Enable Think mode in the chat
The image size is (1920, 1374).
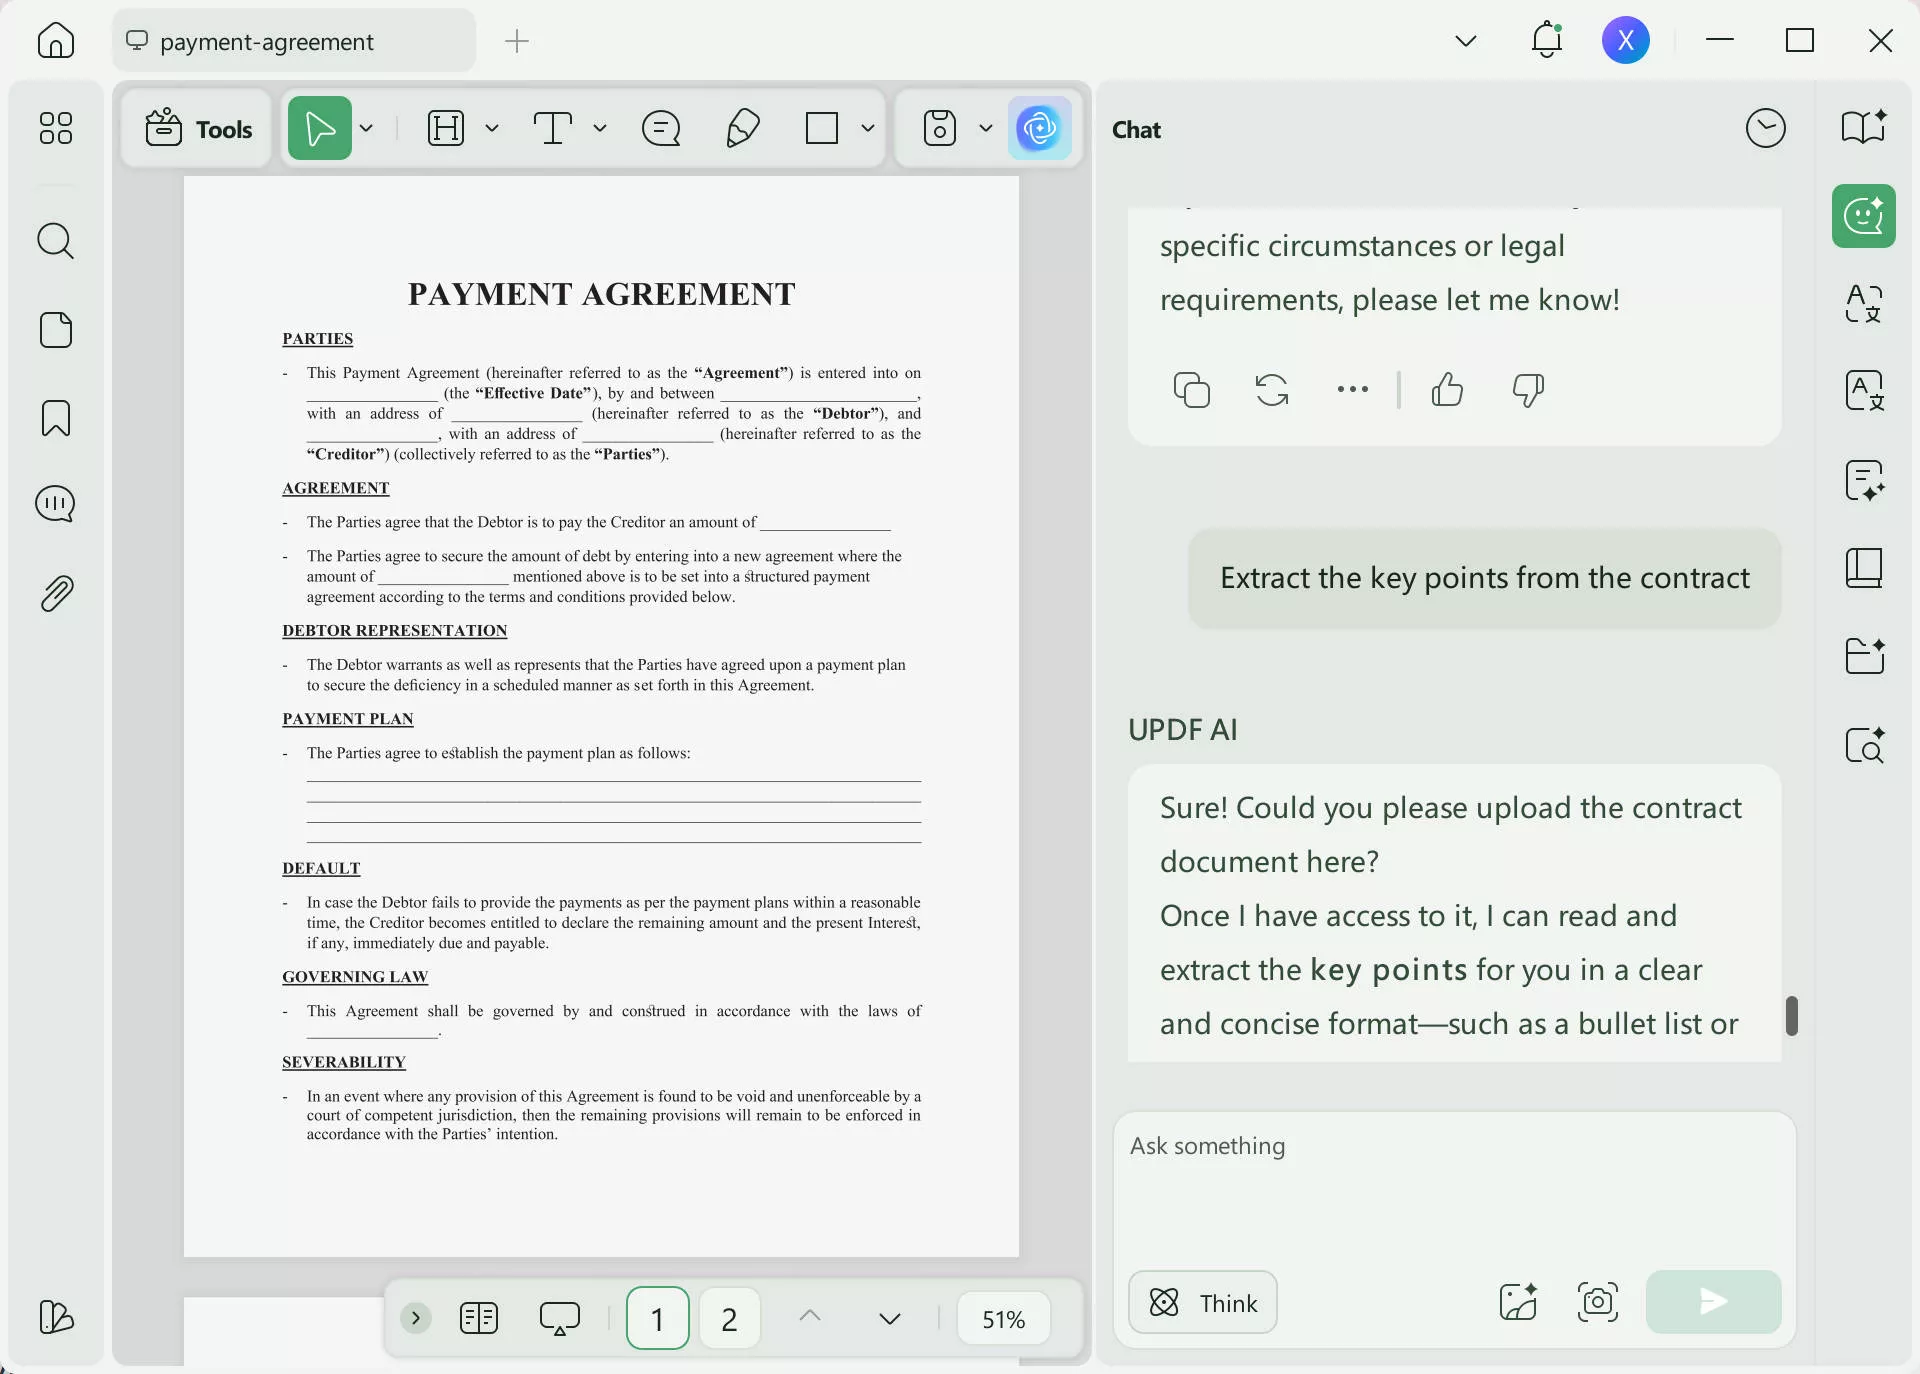pos(1201,1302)
